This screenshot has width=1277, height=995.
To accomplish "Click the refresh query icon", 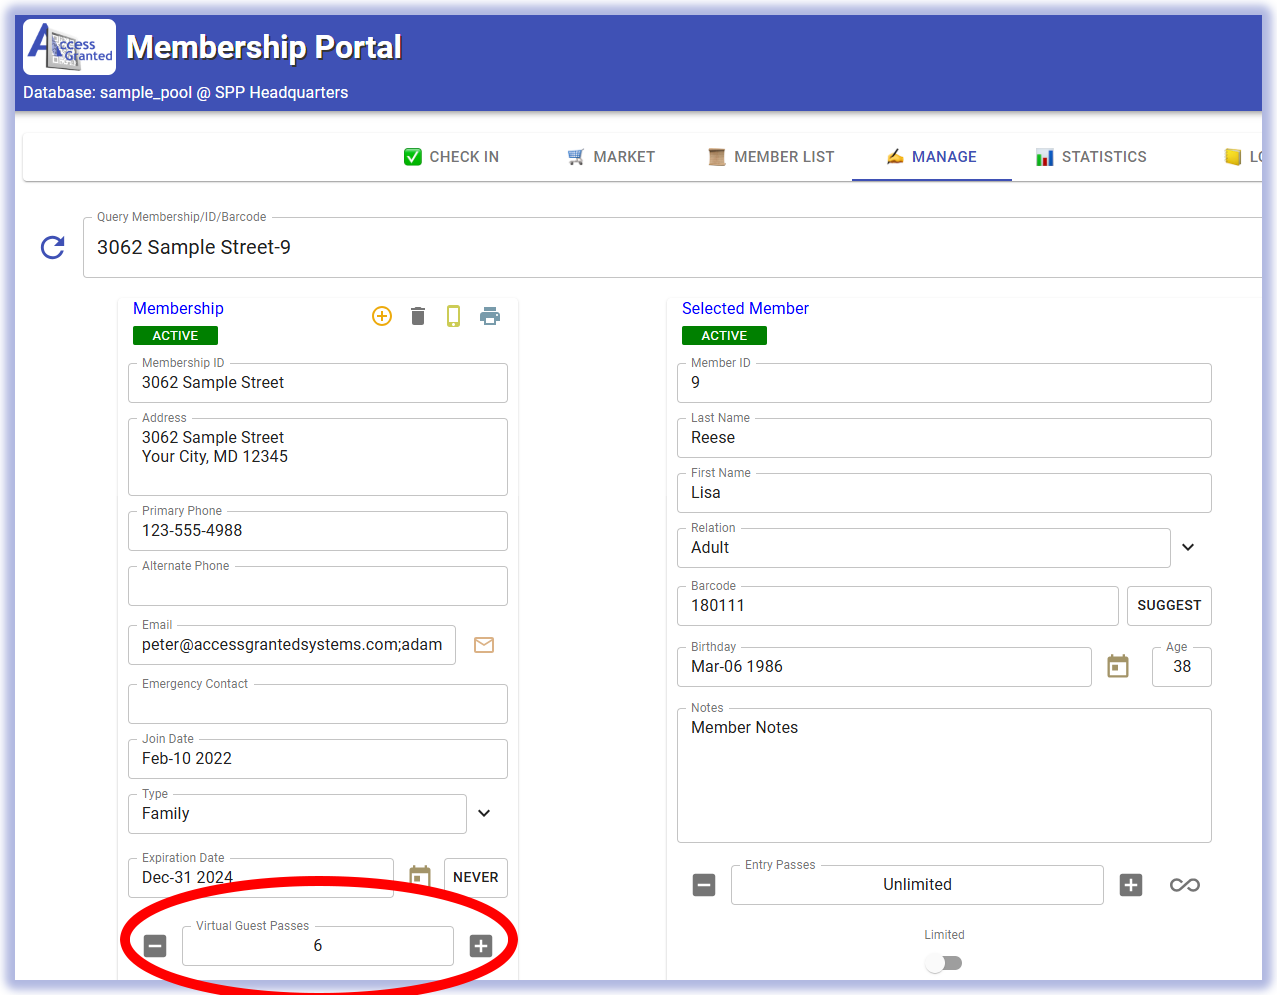I will click(53, 247).
